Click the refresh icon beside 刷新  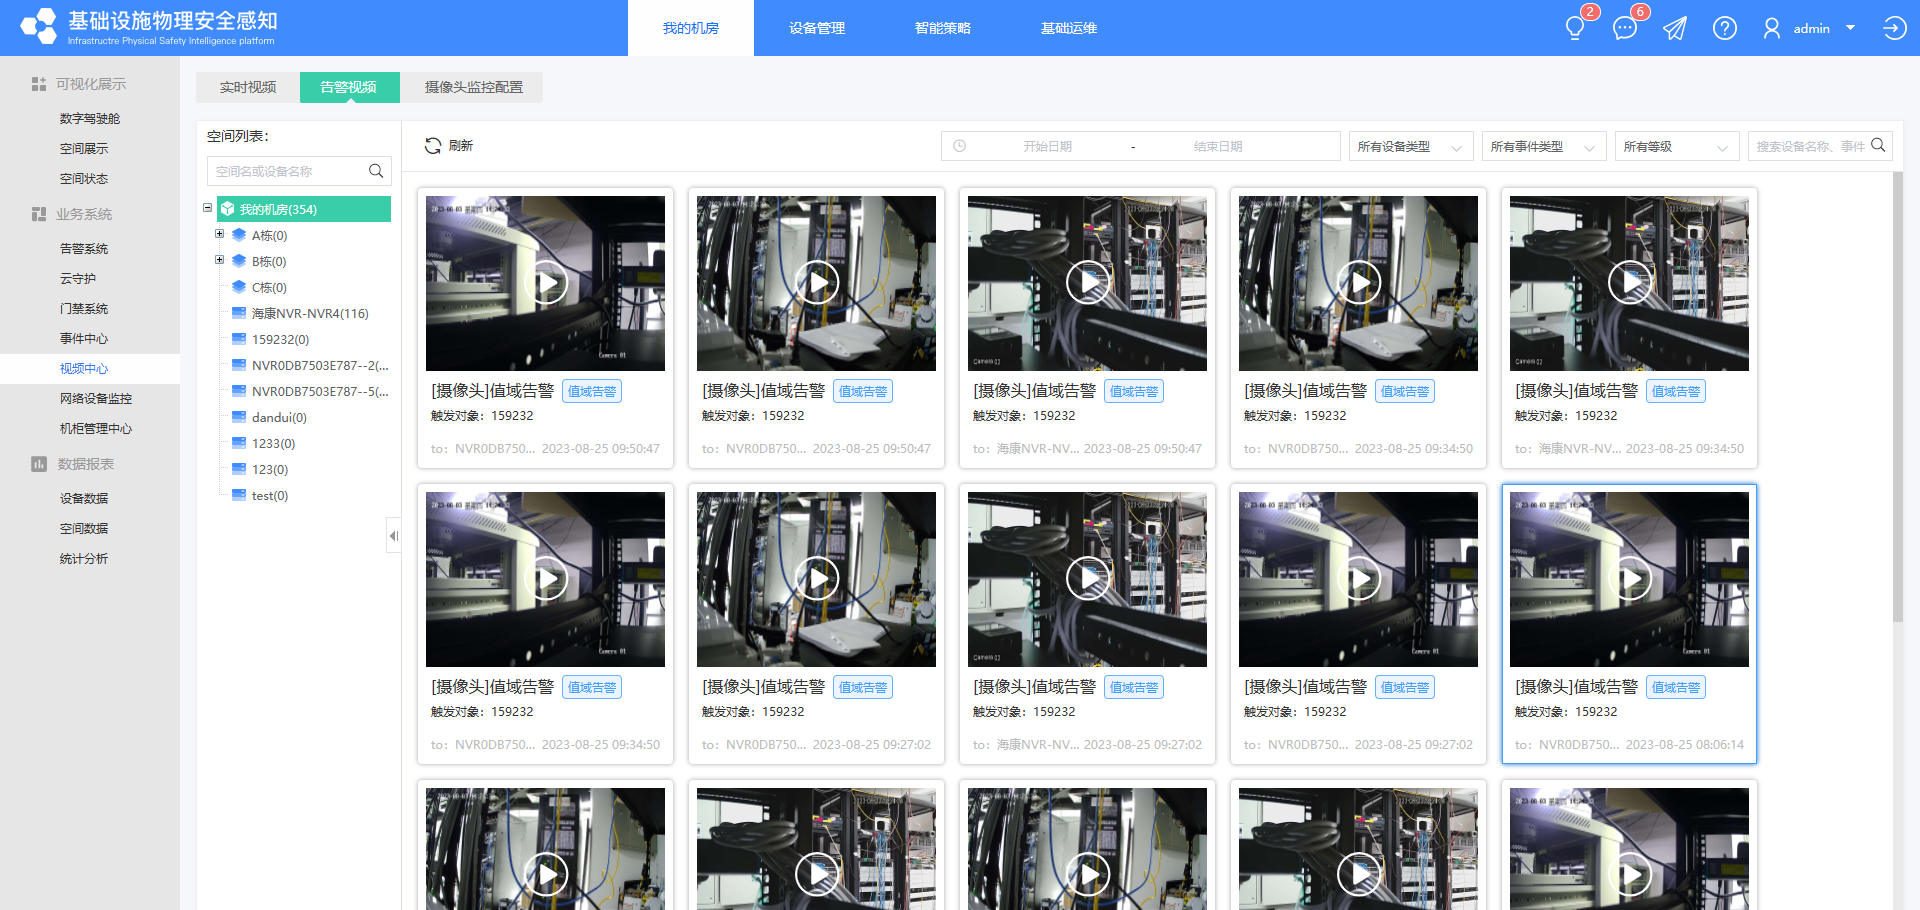point(433,146)
